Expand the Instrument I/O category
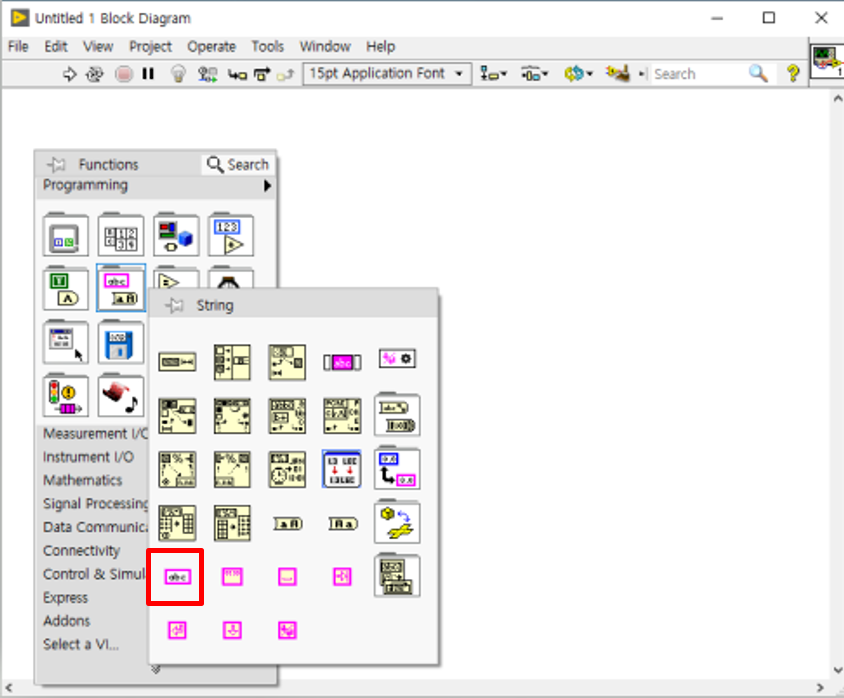The height and width of the screenshot is (698, 844). pyautogui.click(x=88, y=457)
